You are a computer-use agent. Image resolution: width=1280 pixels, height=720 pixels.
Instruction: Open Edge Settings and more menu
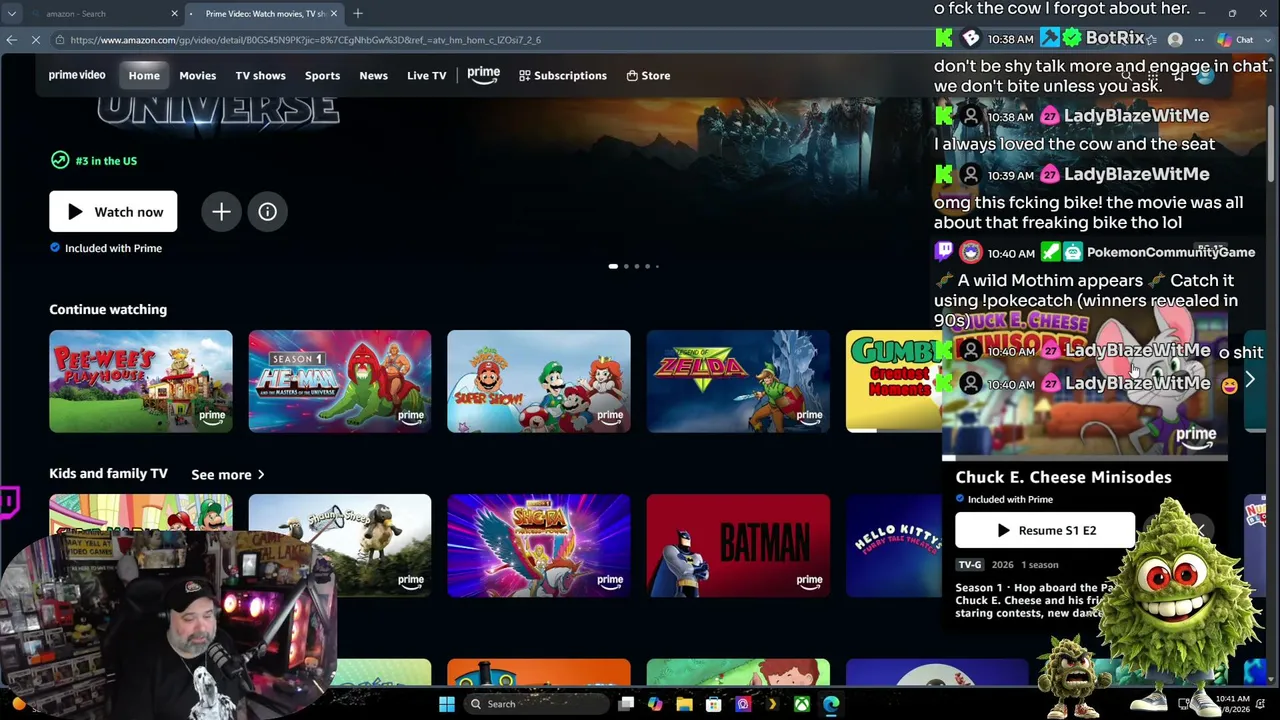(1199, 40)
